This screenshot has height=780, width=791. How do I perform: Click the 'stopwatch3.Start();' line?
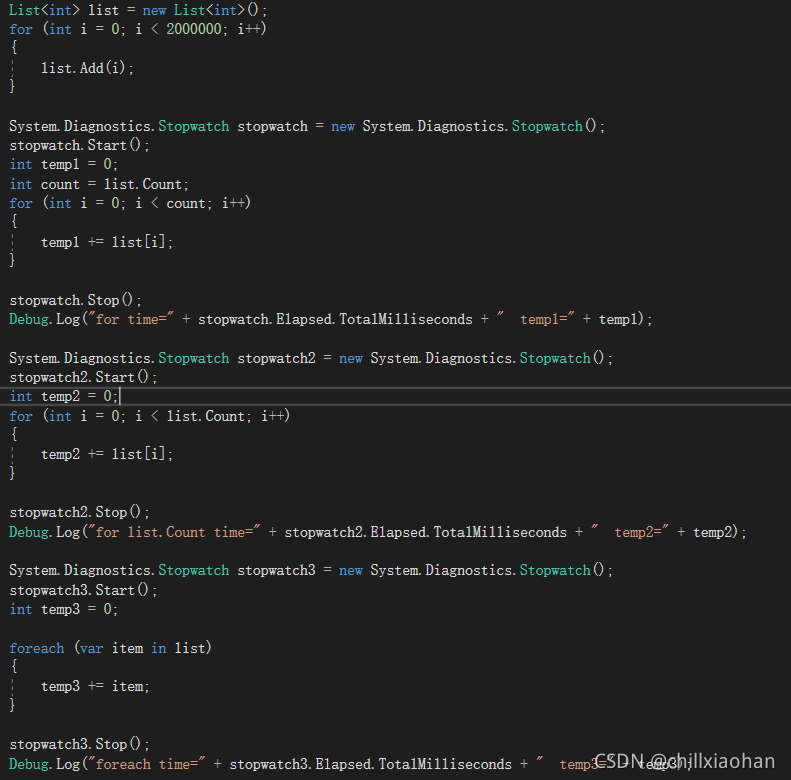83,590
